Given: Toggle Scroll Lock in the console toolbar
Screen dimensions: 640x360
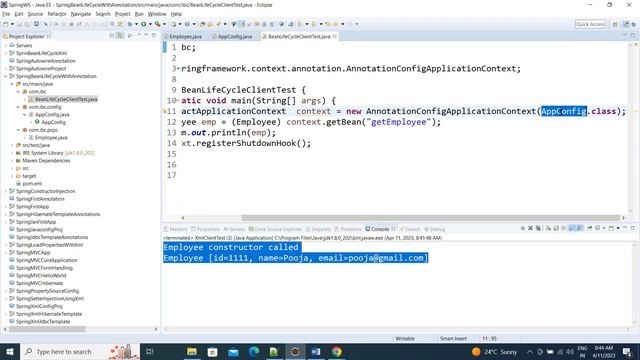Looking at the screenshot, I should [556, 228].
